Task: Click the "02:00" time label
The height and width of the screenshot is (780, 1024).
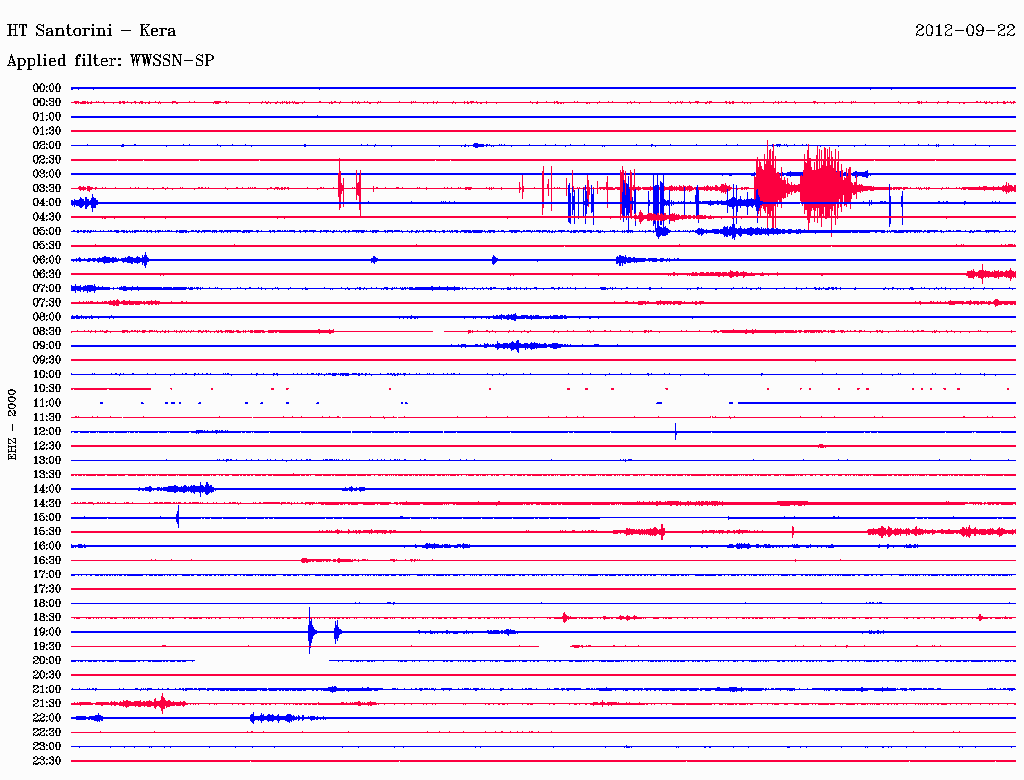Action: [47, 146]
